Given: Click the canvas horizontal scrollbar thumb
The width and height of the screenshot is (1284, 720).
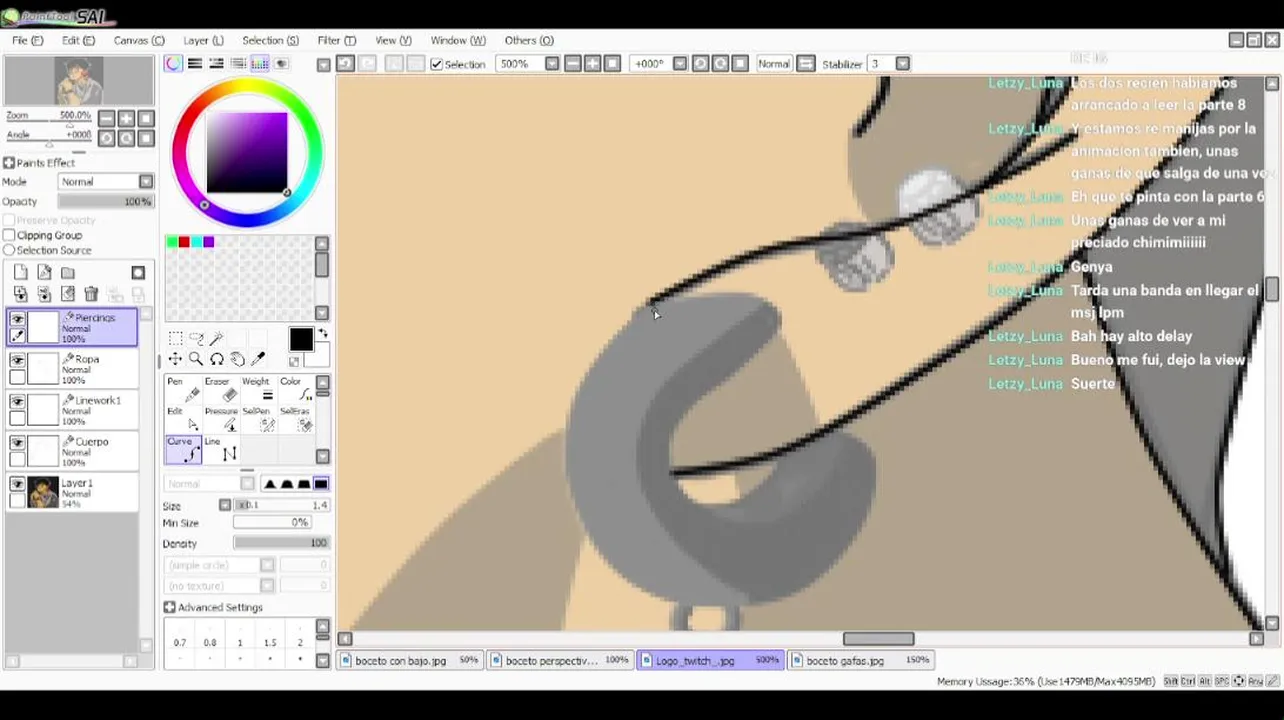Looking at the screenshot, I should point(878,639).
